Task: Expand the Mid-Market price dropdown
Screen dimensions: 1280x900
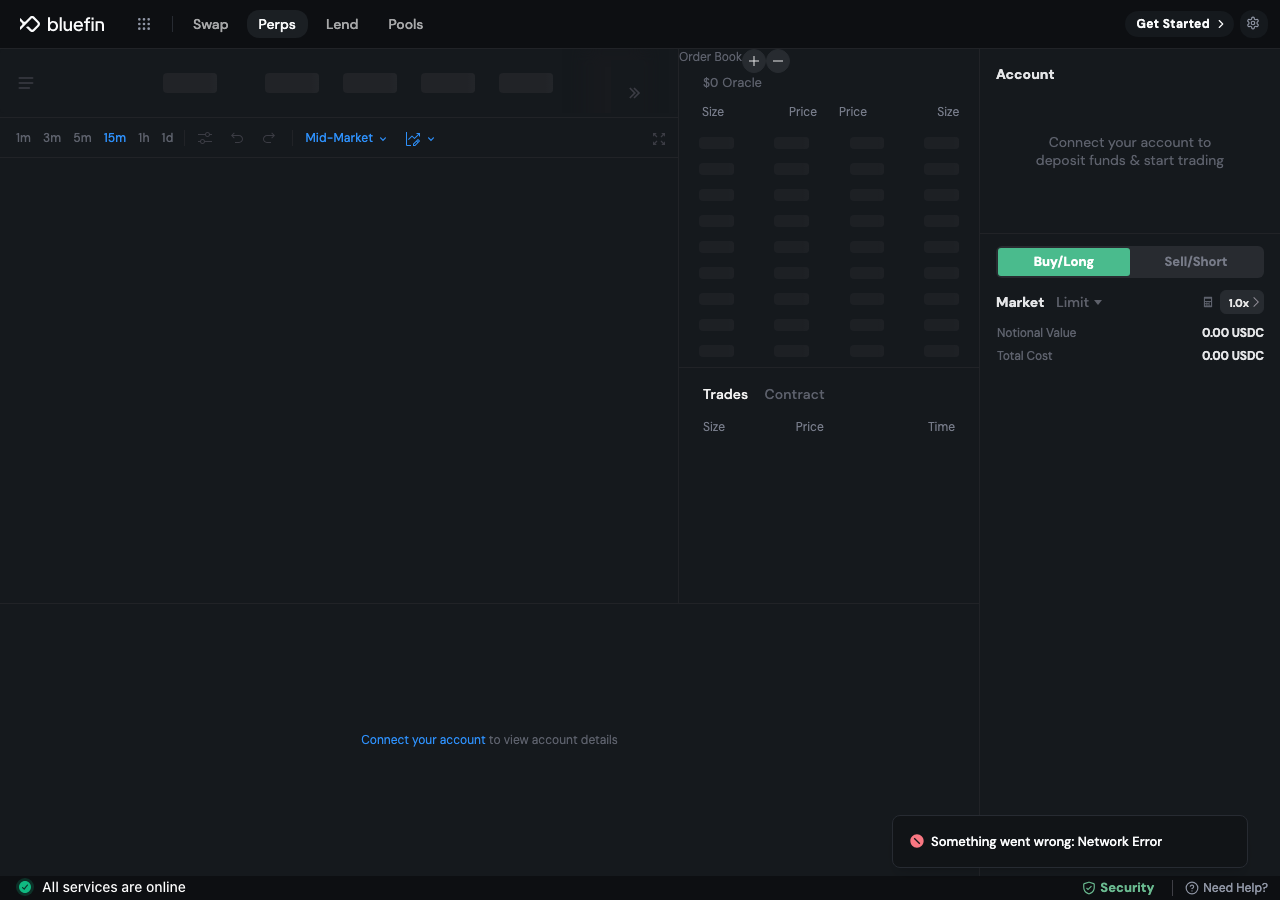Action: [x=346, y=138]
